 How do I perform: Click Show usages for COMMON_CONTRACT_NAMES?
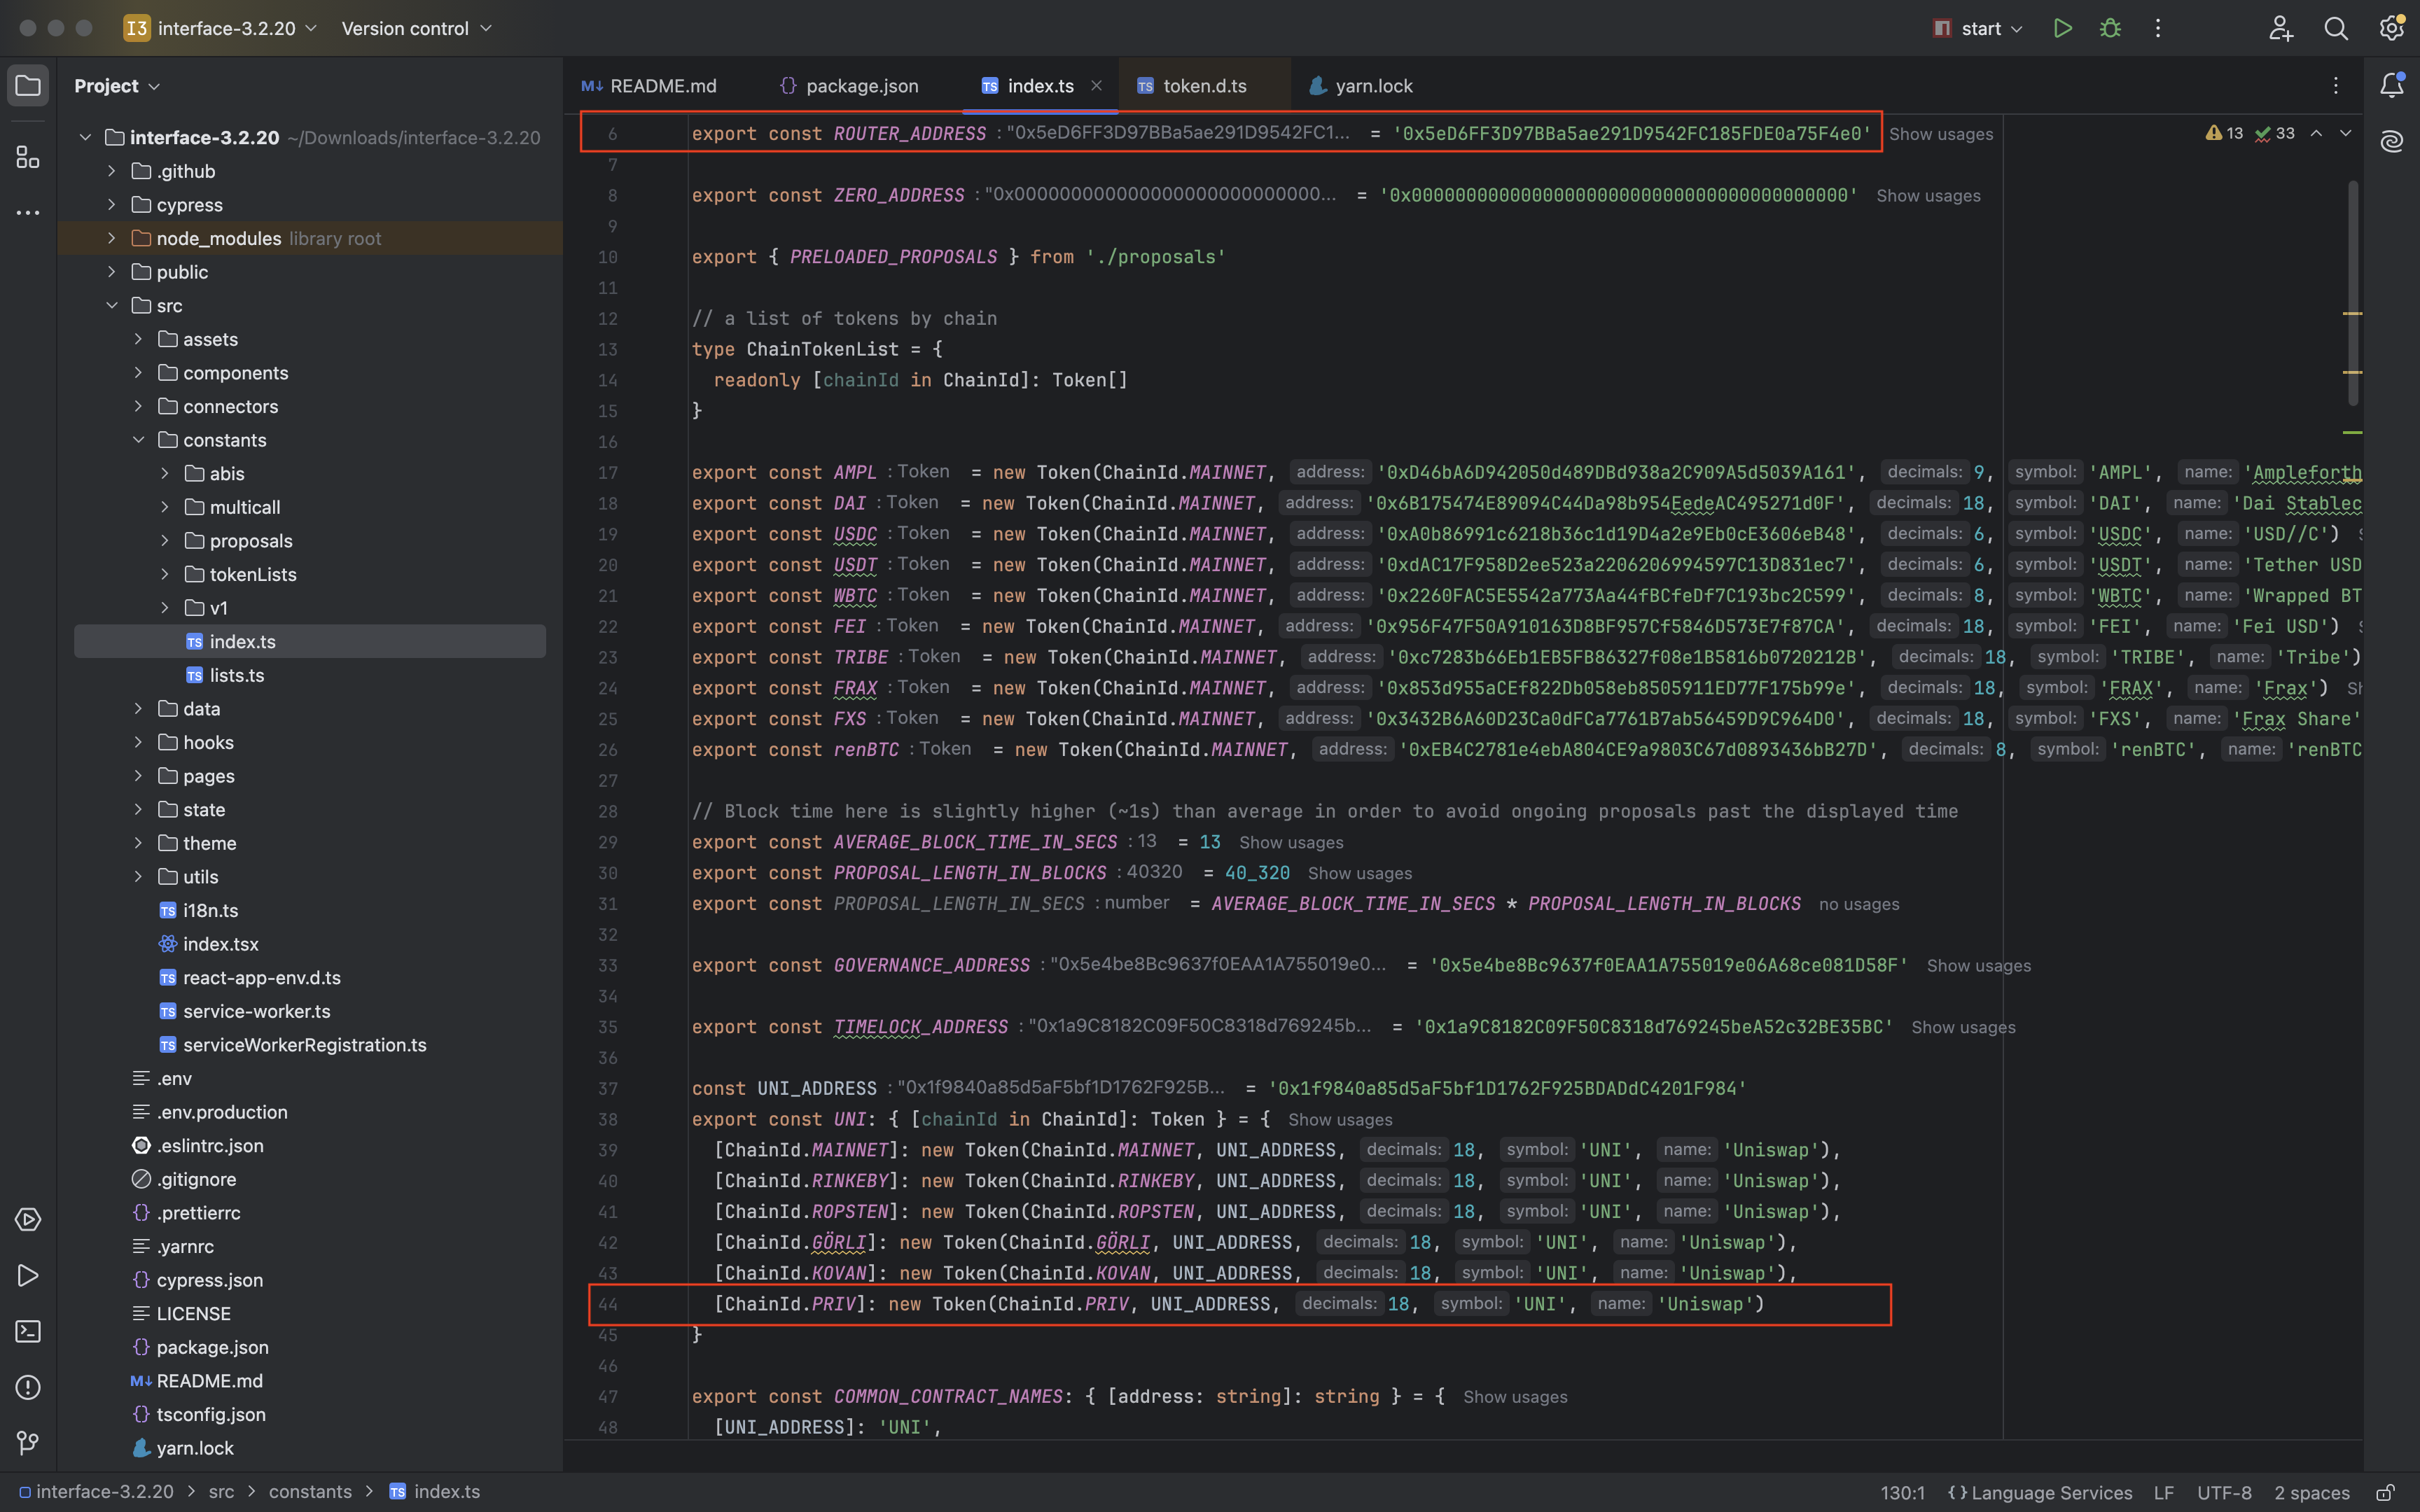tap(1515, 1397)
